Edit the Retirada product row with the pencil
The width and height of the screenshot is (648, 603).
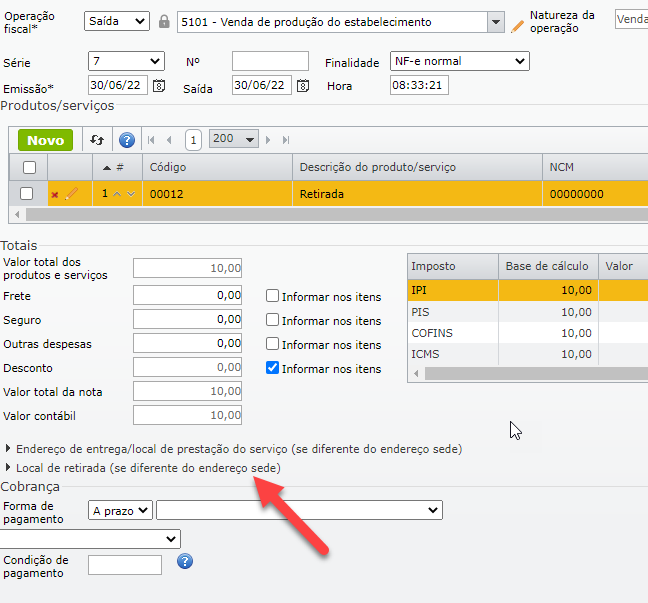pyautogui.click(x=70, y=194)
